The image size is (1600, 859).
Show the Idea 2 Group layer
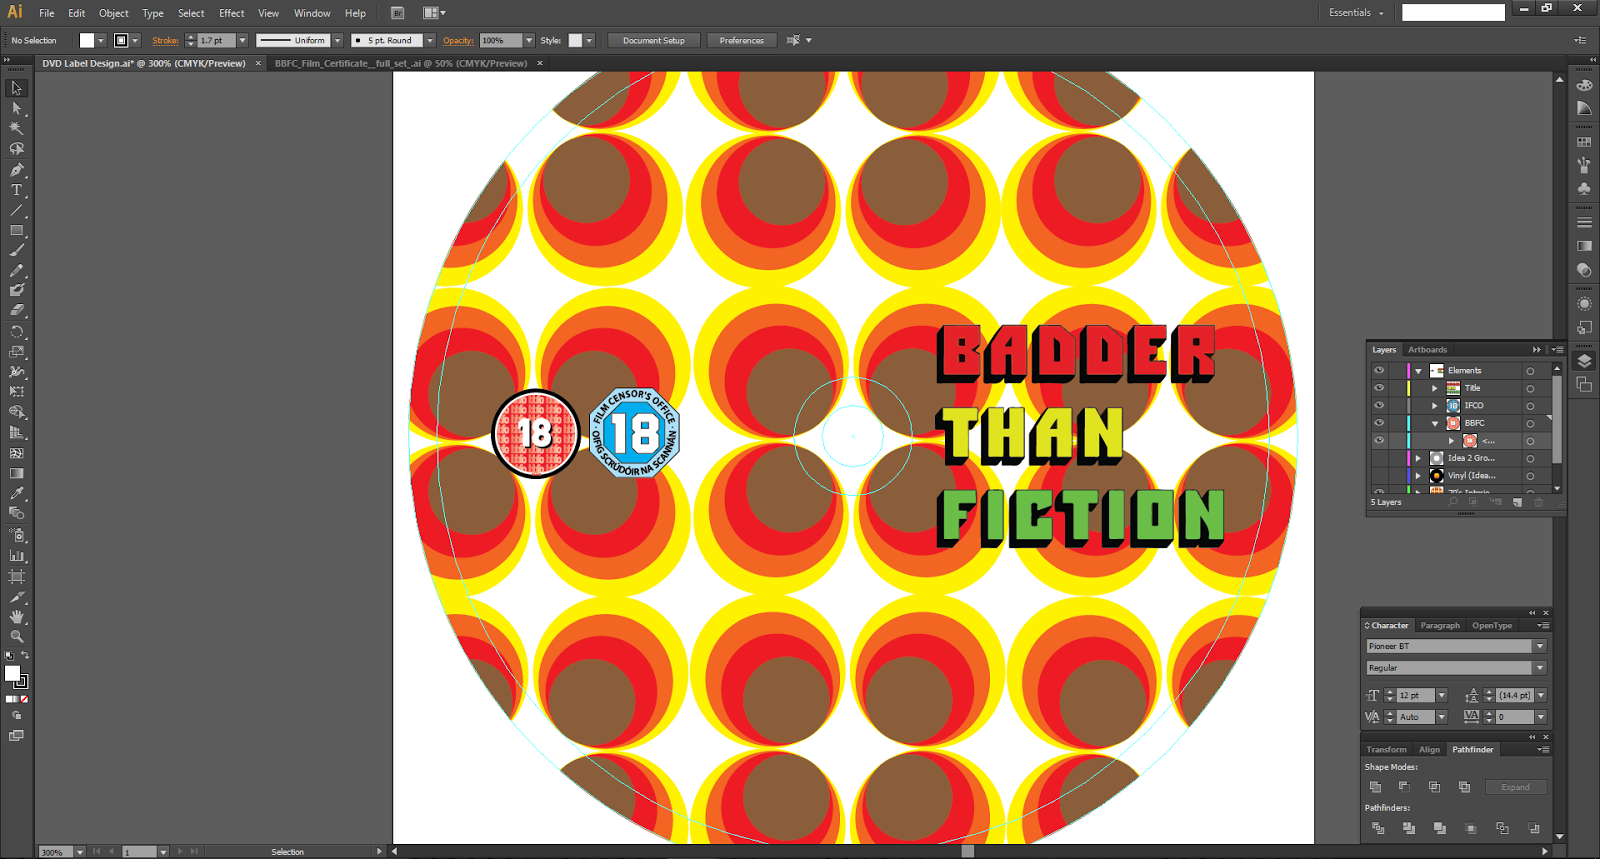pyautogui.click(x=1379, y=458)
